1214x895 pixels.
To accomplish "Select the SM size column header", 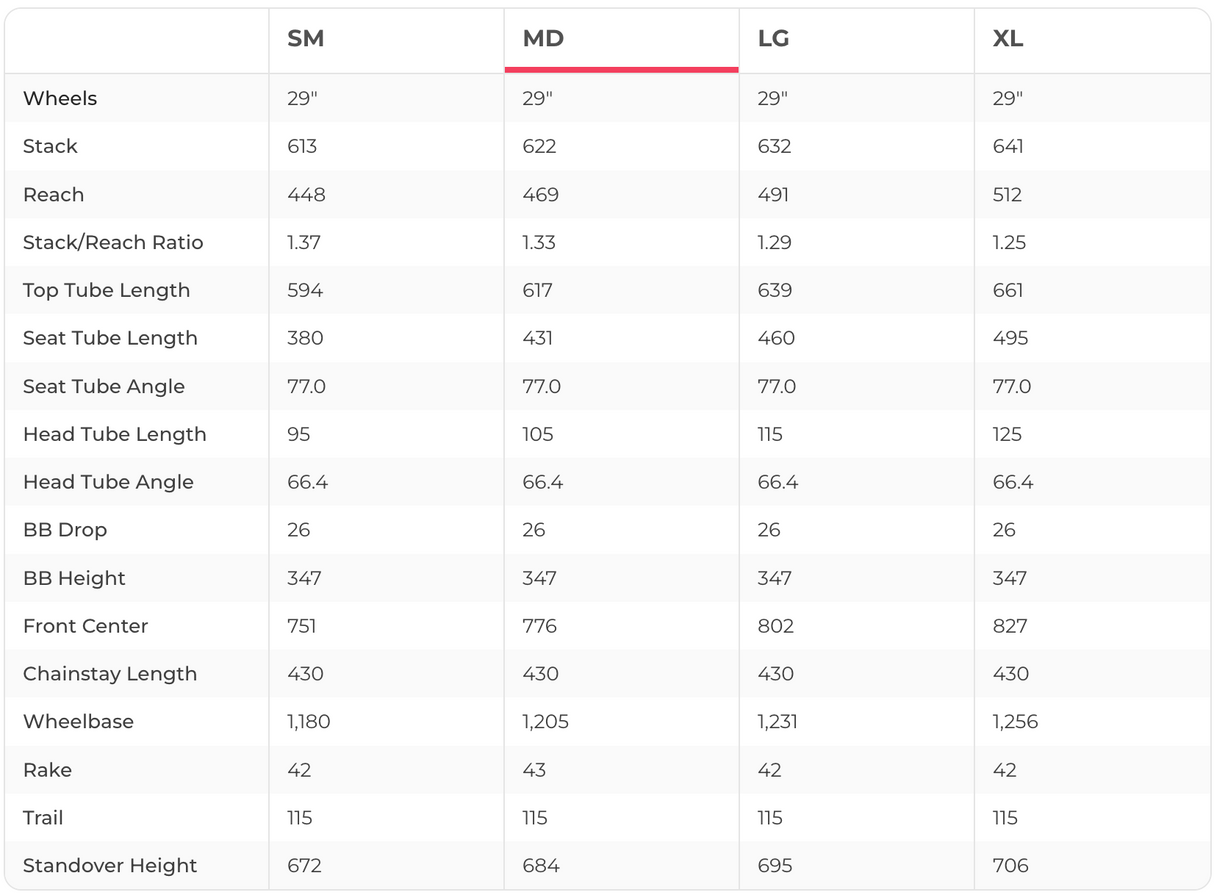I will coord(305,39).
